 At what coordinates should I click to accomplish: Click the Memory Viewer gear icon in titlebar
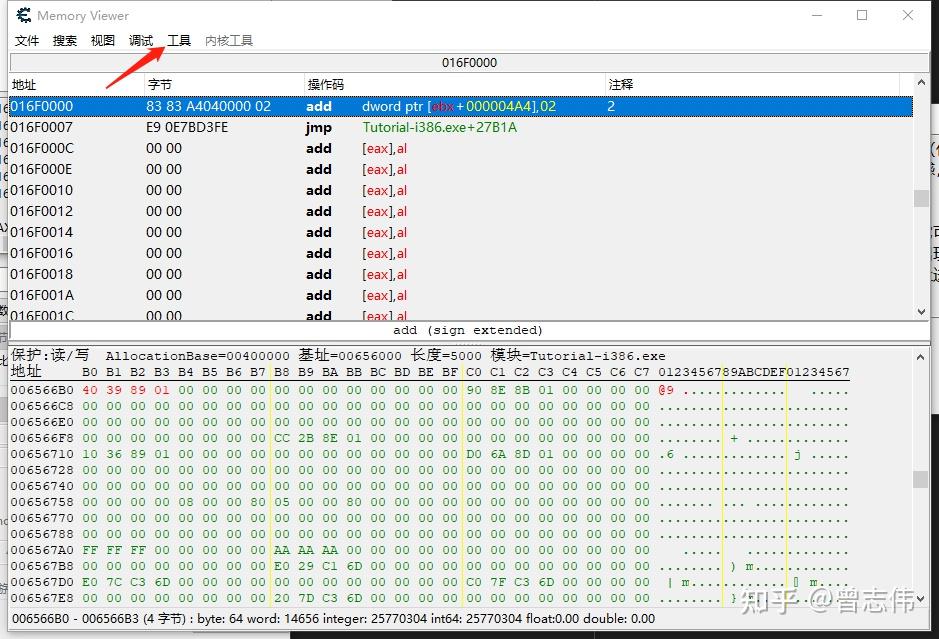[22, 15]
